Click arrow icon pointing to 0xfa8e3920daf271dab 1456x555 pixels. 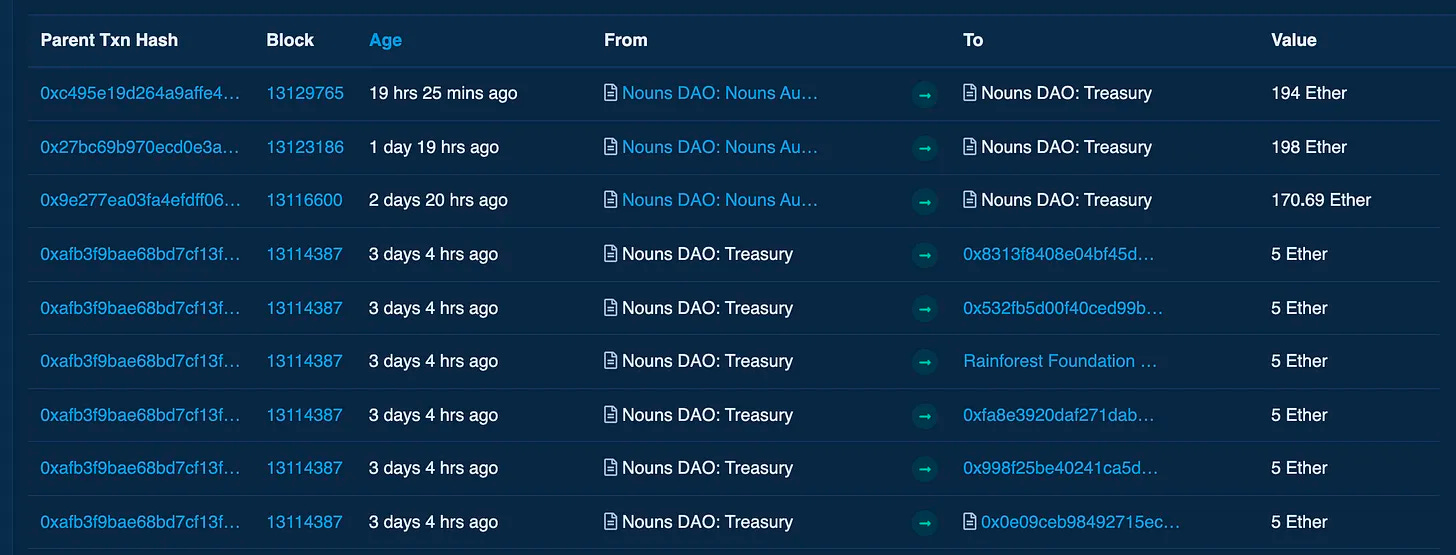[x=925, y=416]
